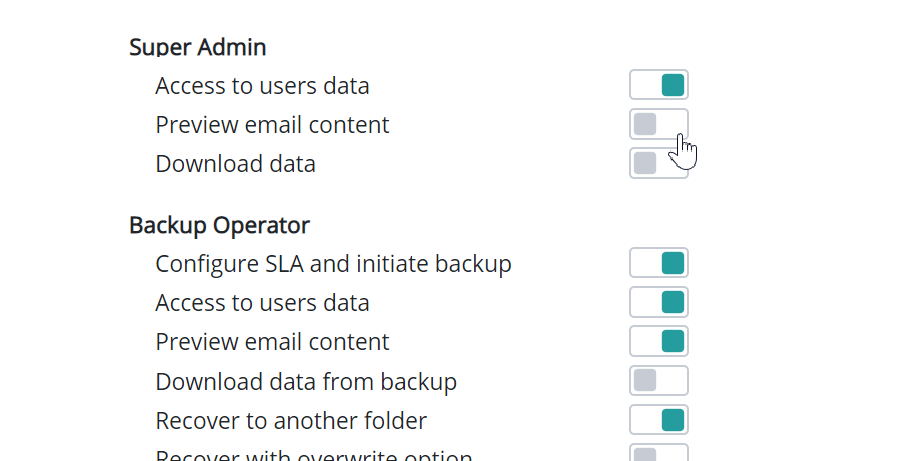The width and height of the screenshot is (904, 461).
Task: Turn off Backup Operator preview email content toggle
Action: click(x=659, y=341)
